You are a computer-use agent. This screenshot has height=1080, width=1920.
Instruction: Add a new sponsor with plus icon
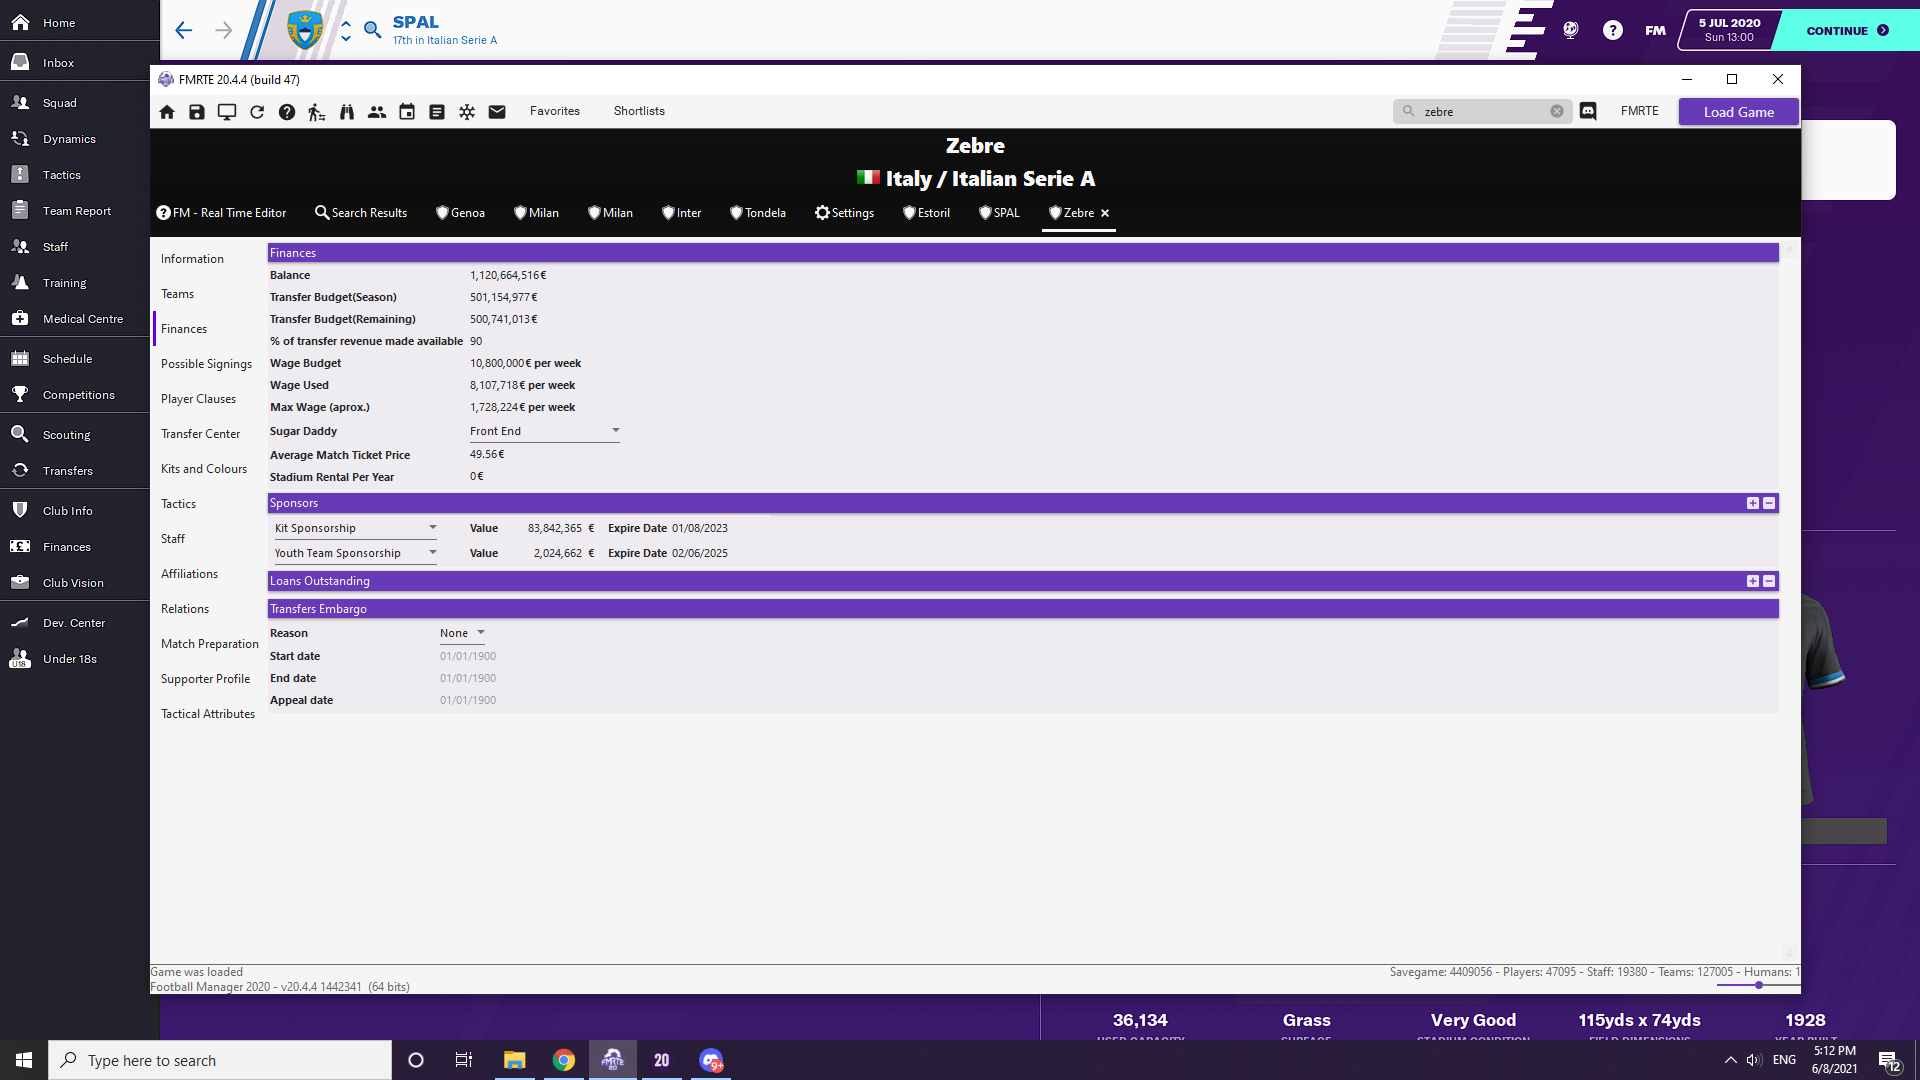pos(1753,504)
